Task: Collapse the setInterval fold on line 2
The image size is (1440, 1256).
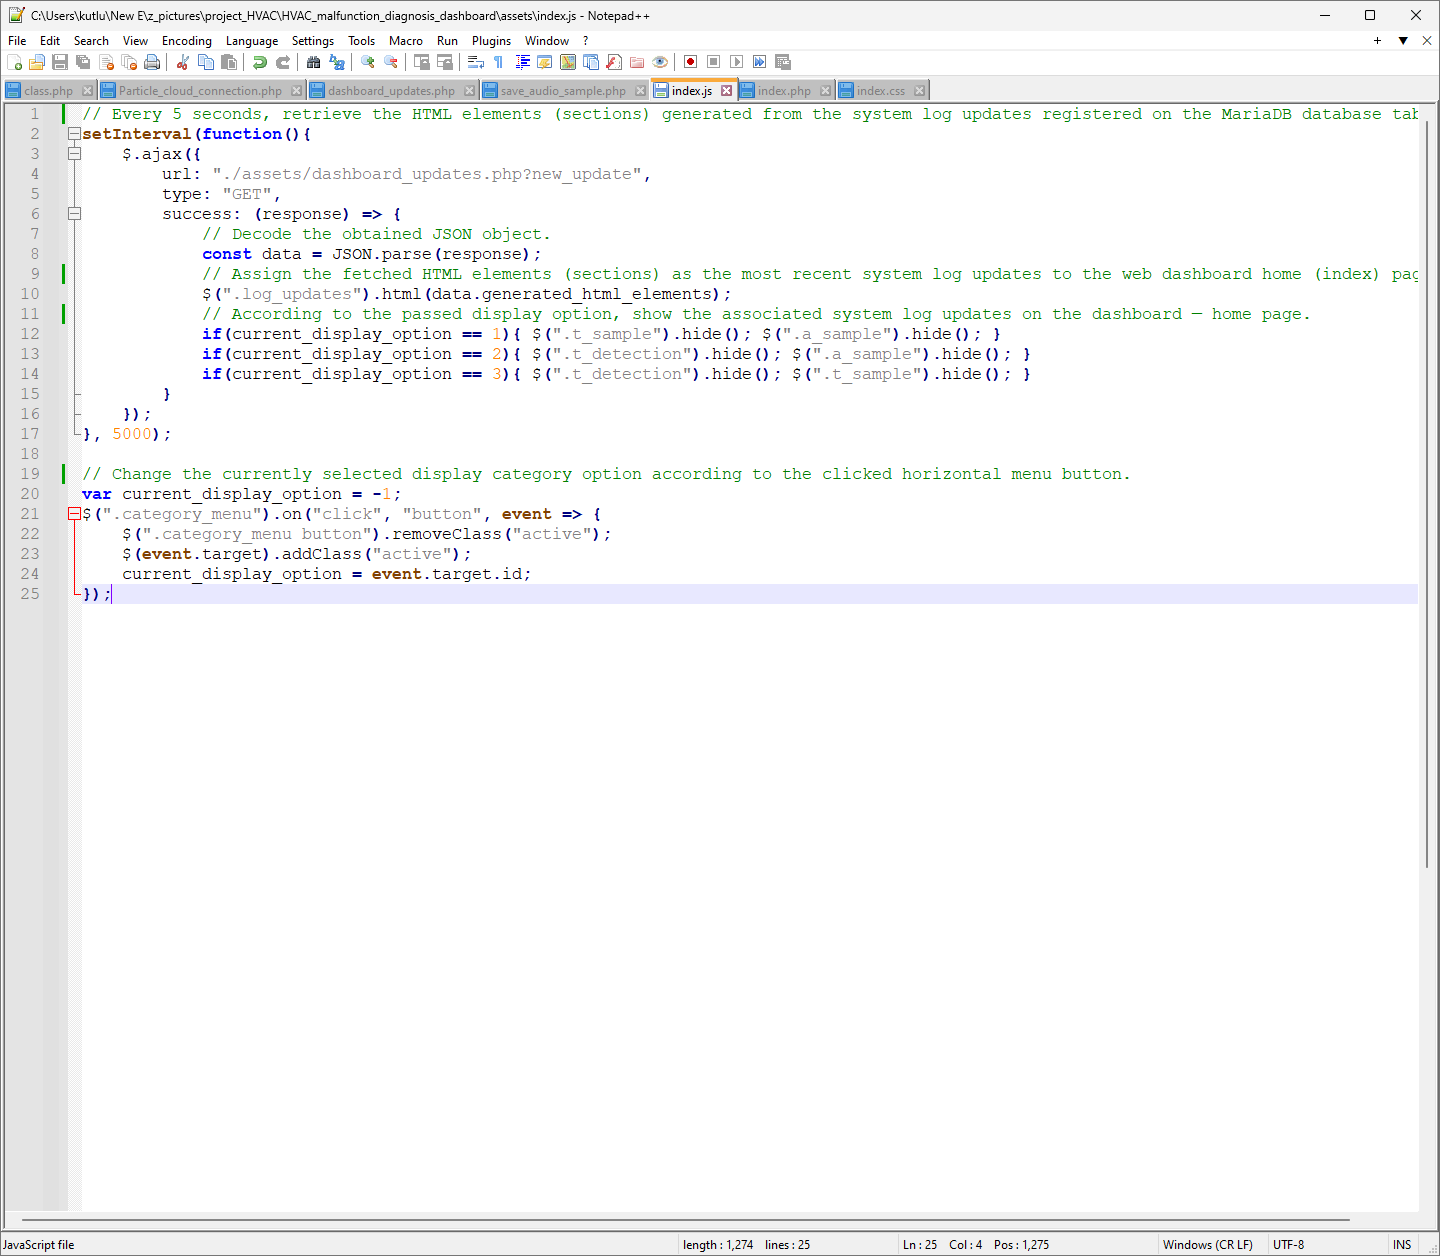Action: pos(74,134)
